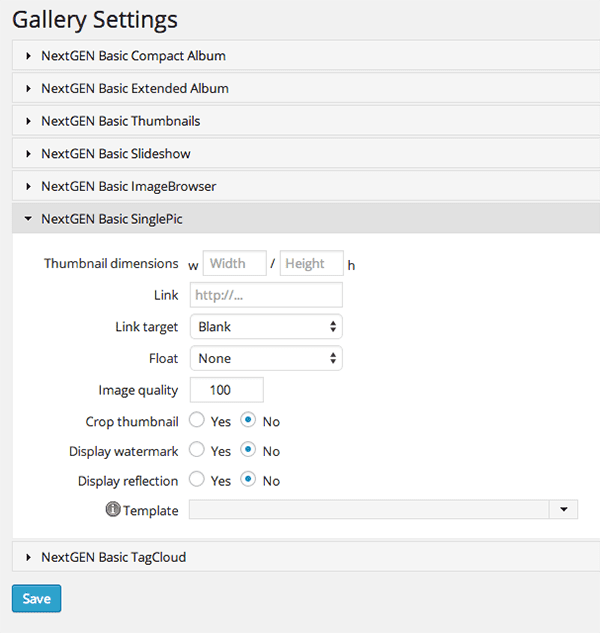This screenshot has width=600, height=633.
Task: Save the gallery settings
Action: (36, 599)
